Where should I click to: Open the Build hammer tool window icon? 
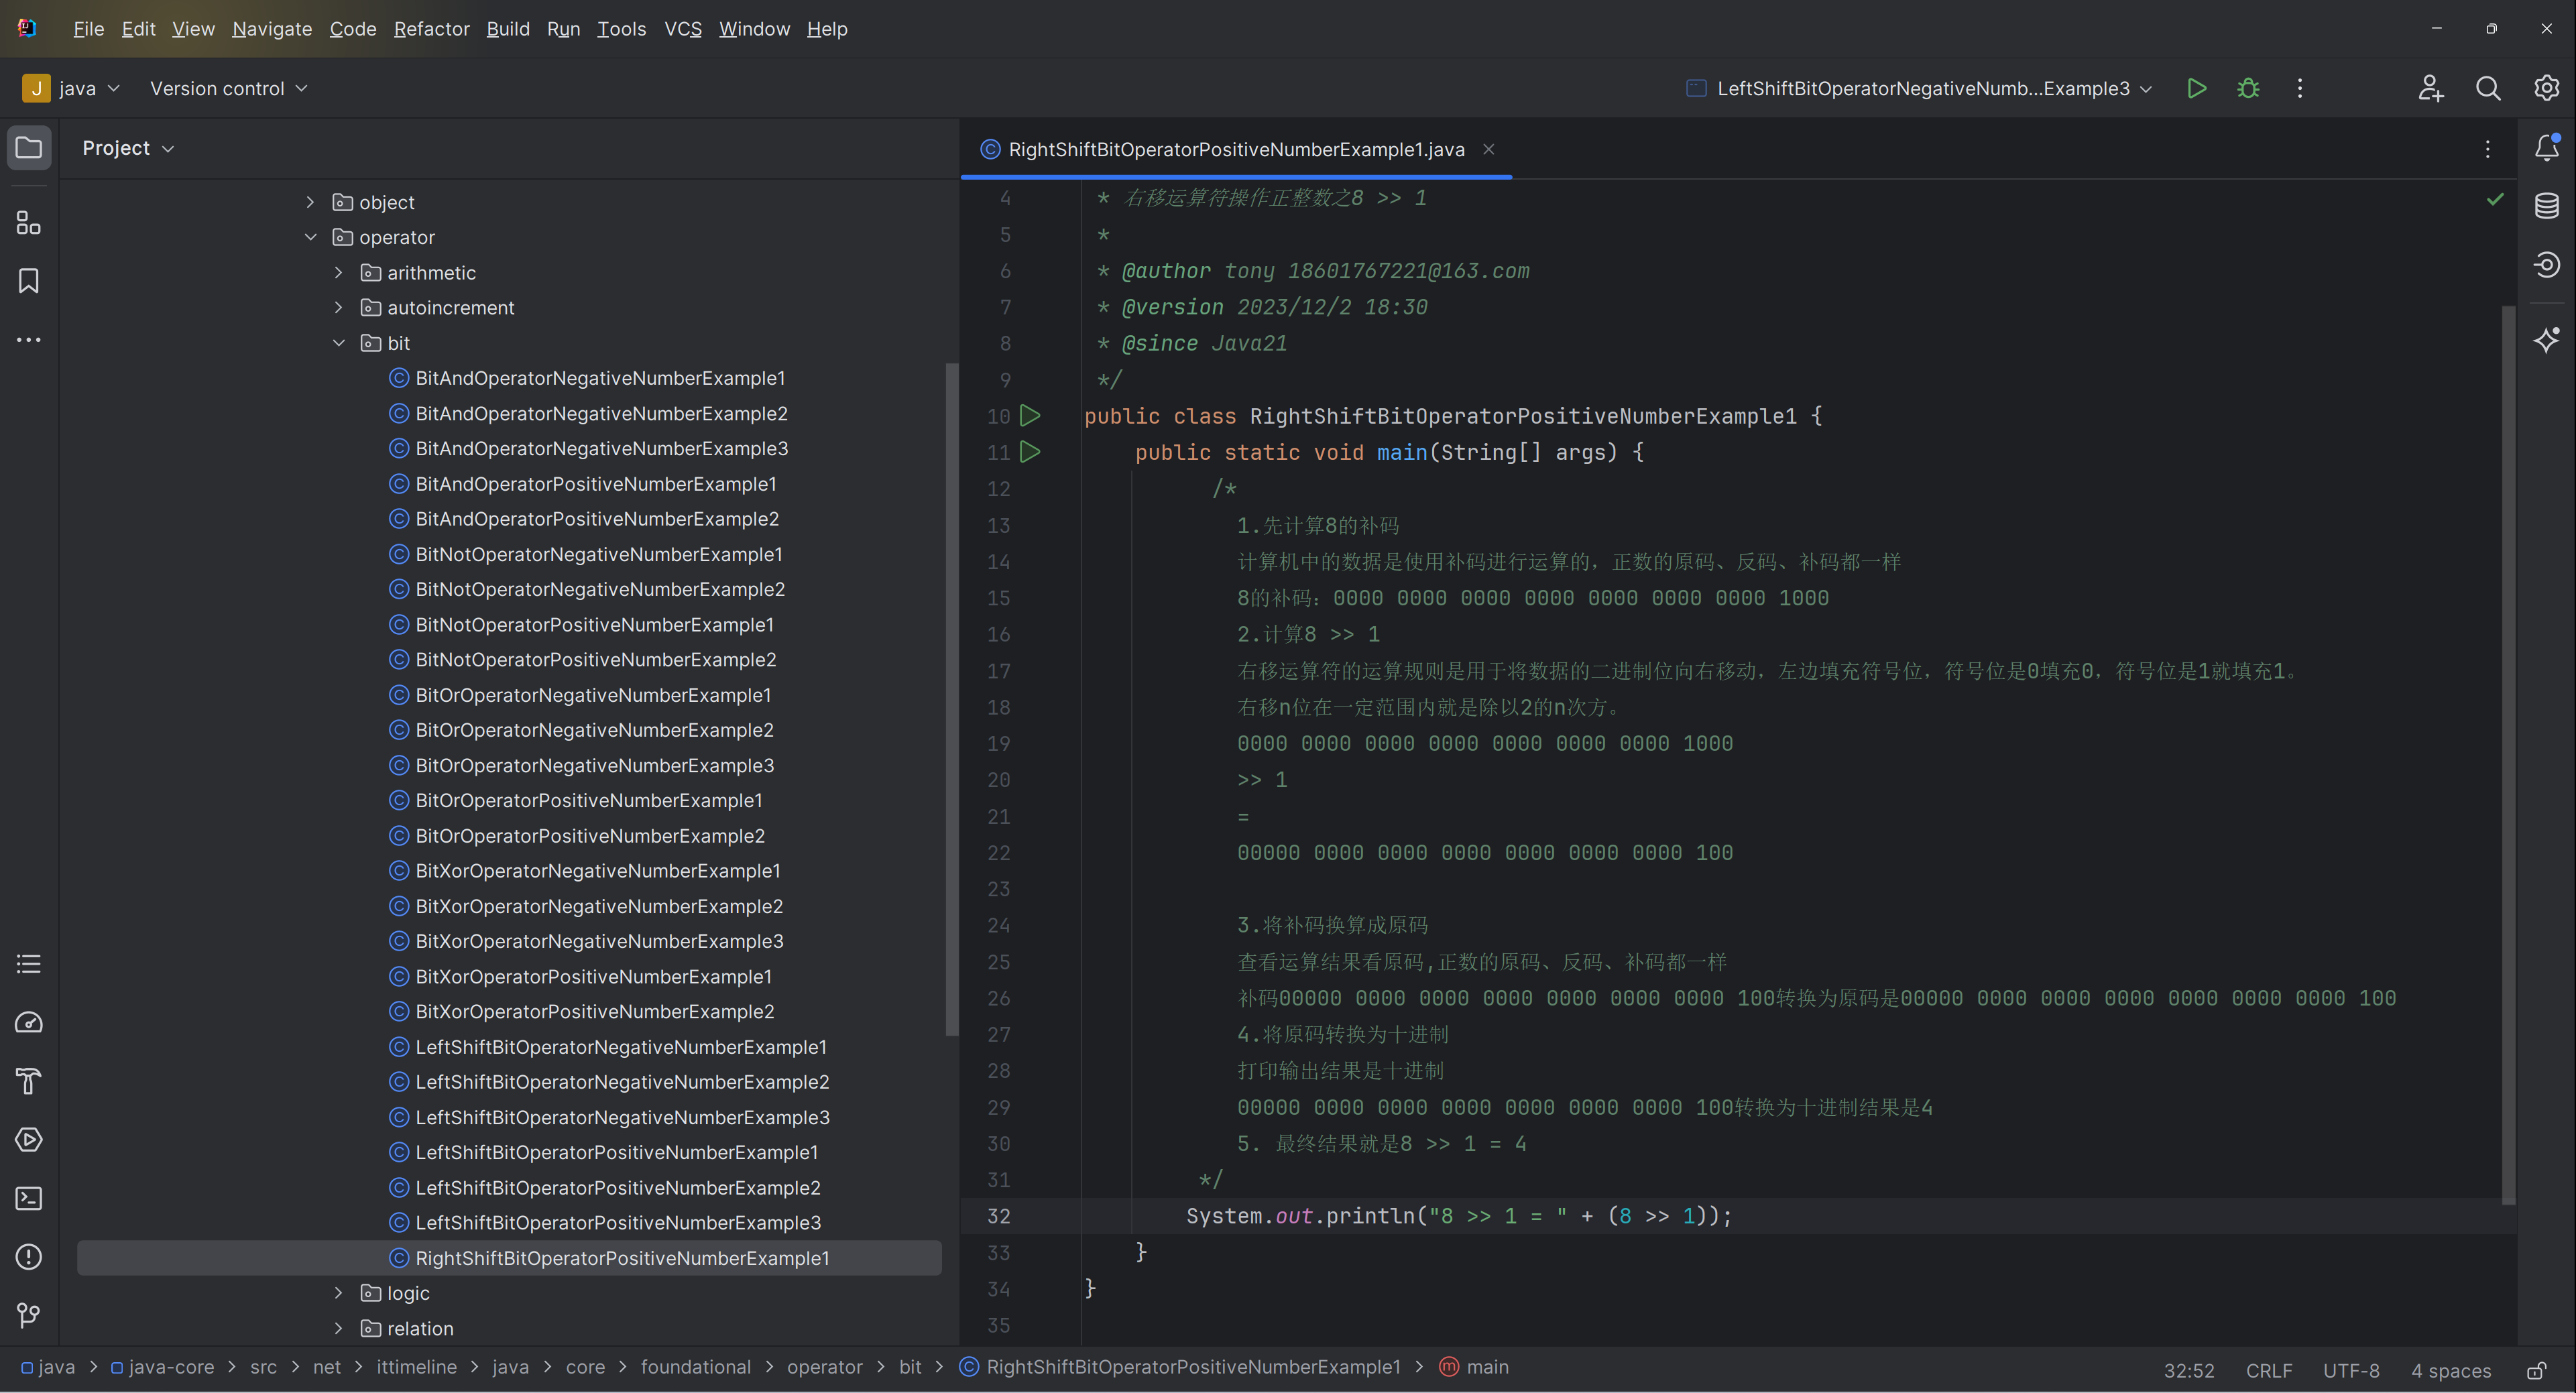tap(29, 1081)
